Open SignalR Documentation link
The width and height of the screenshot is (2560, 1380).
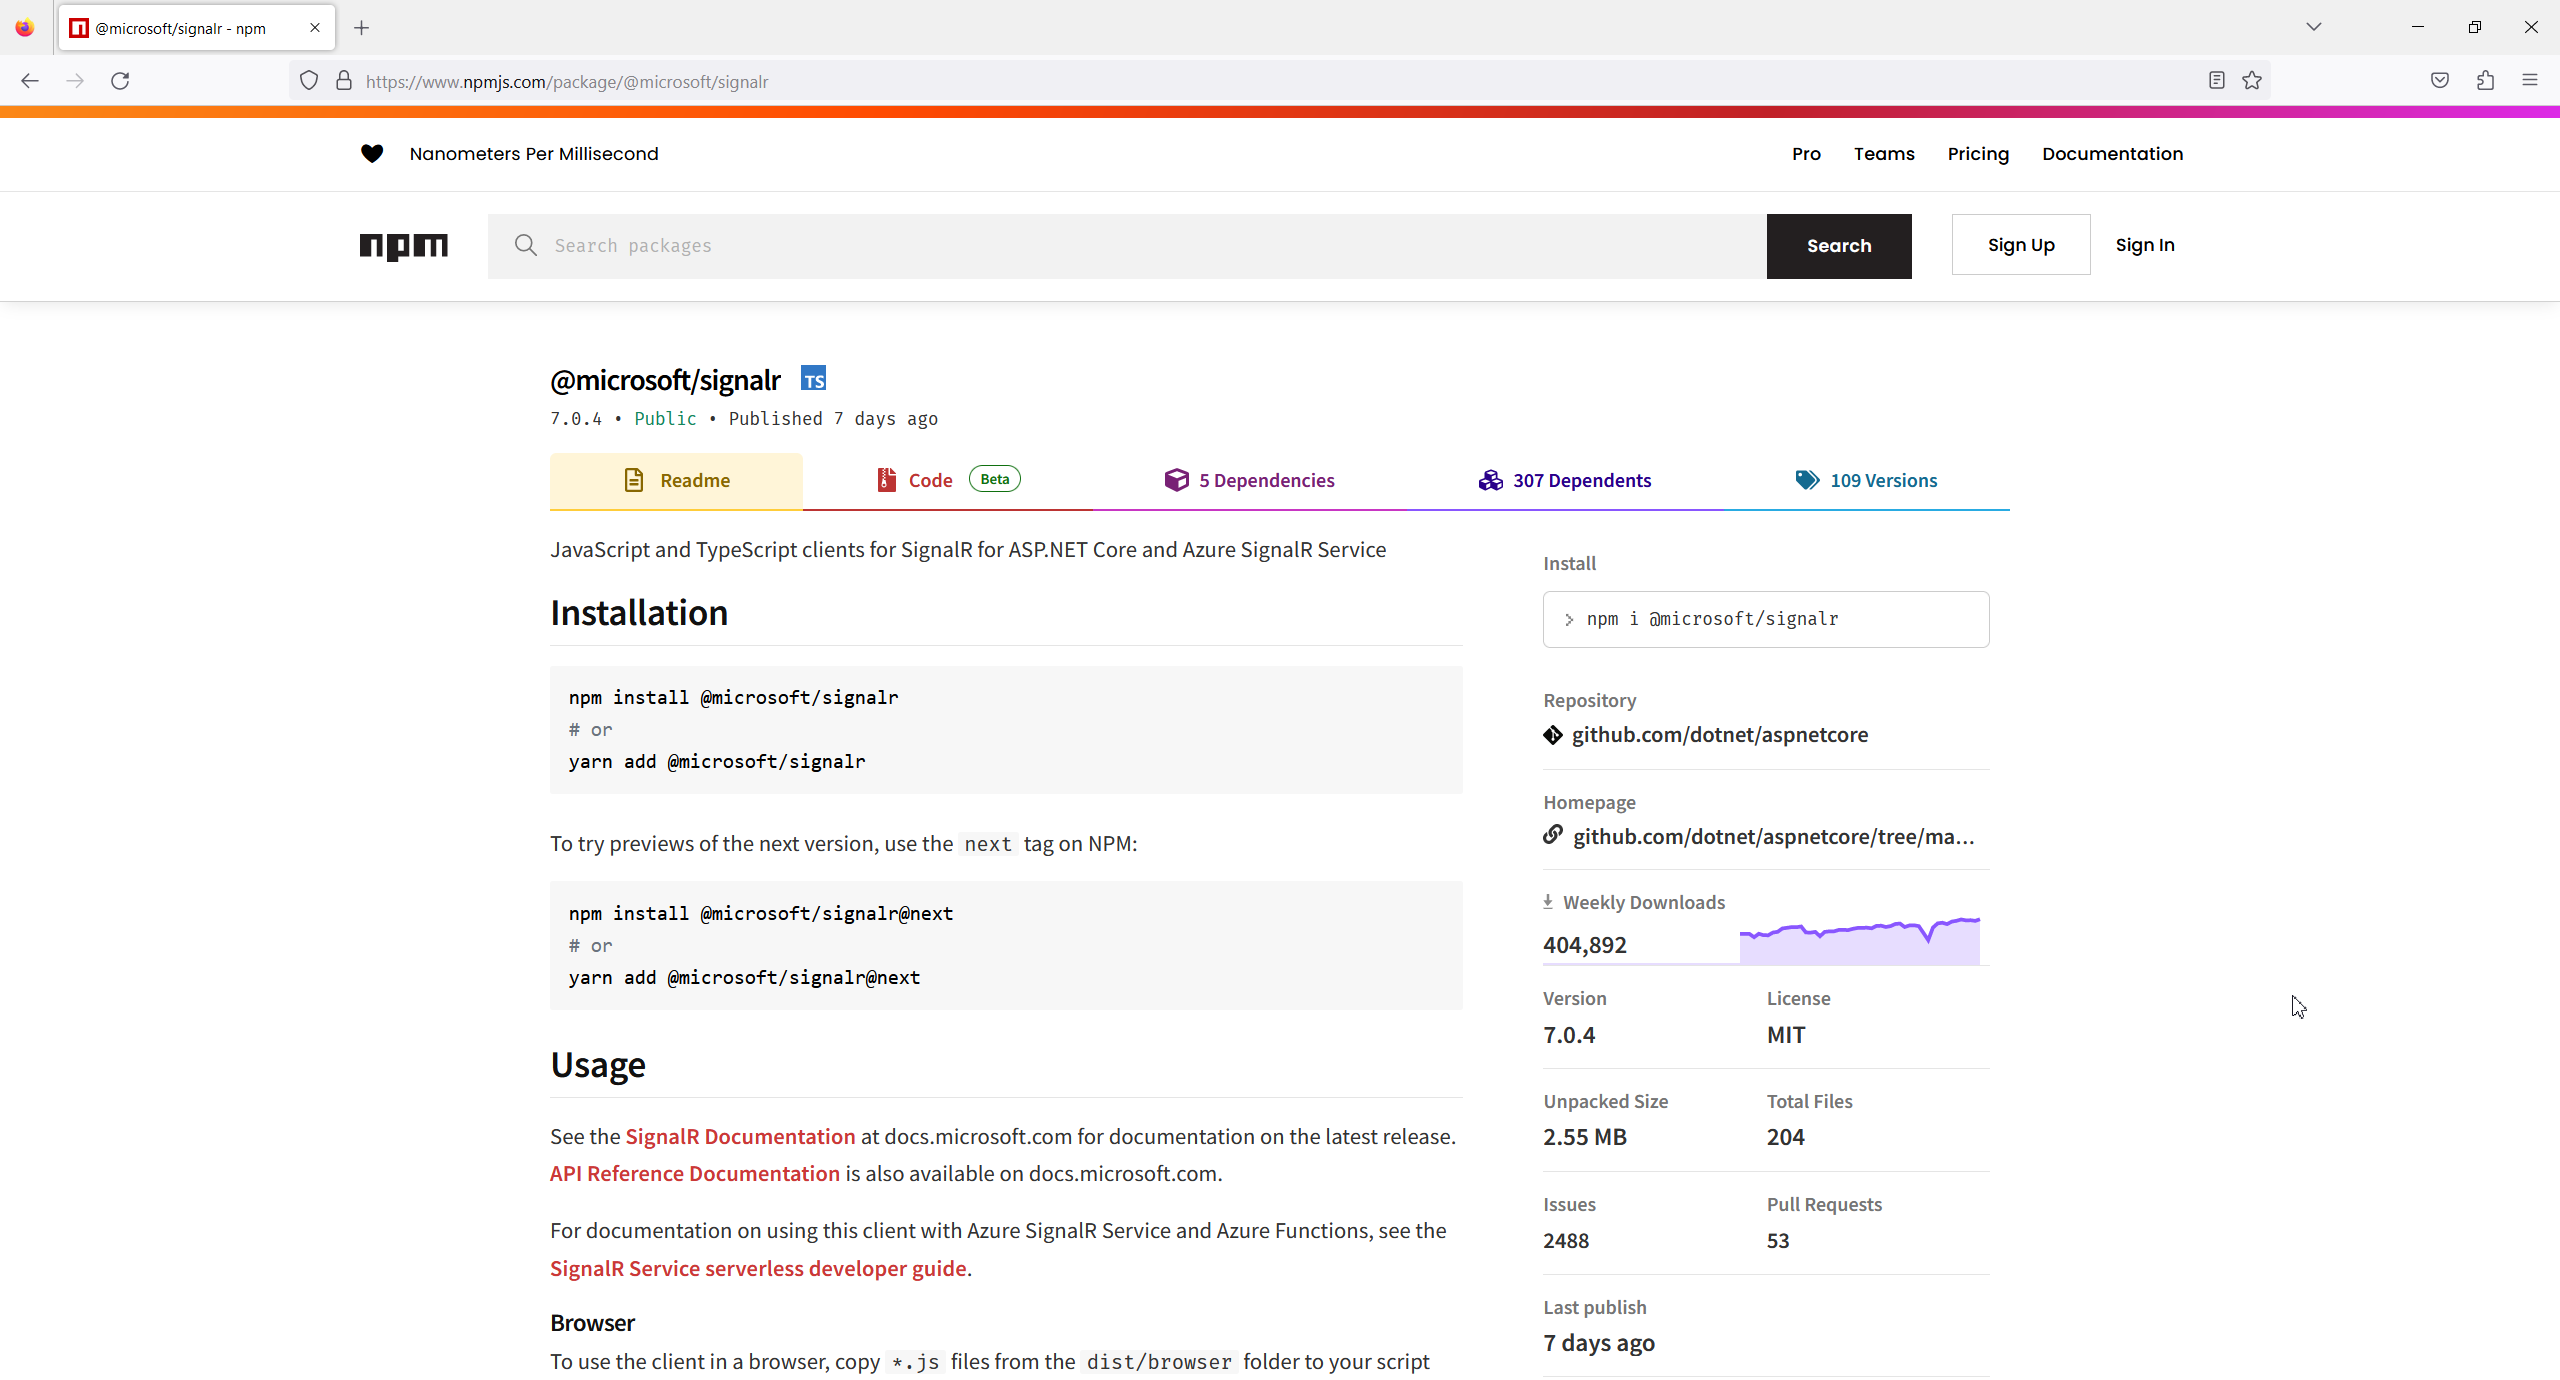(x=740, y=1137)
